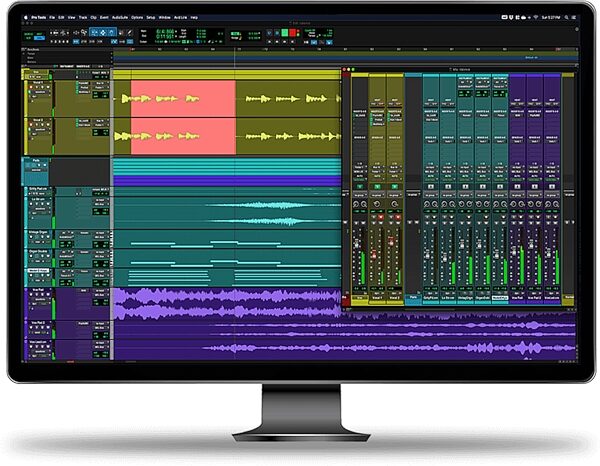Mute the Lo Str.cm track
Viewport: 600px width, 466px height.
pyautogui.click(x=48, y=204)
